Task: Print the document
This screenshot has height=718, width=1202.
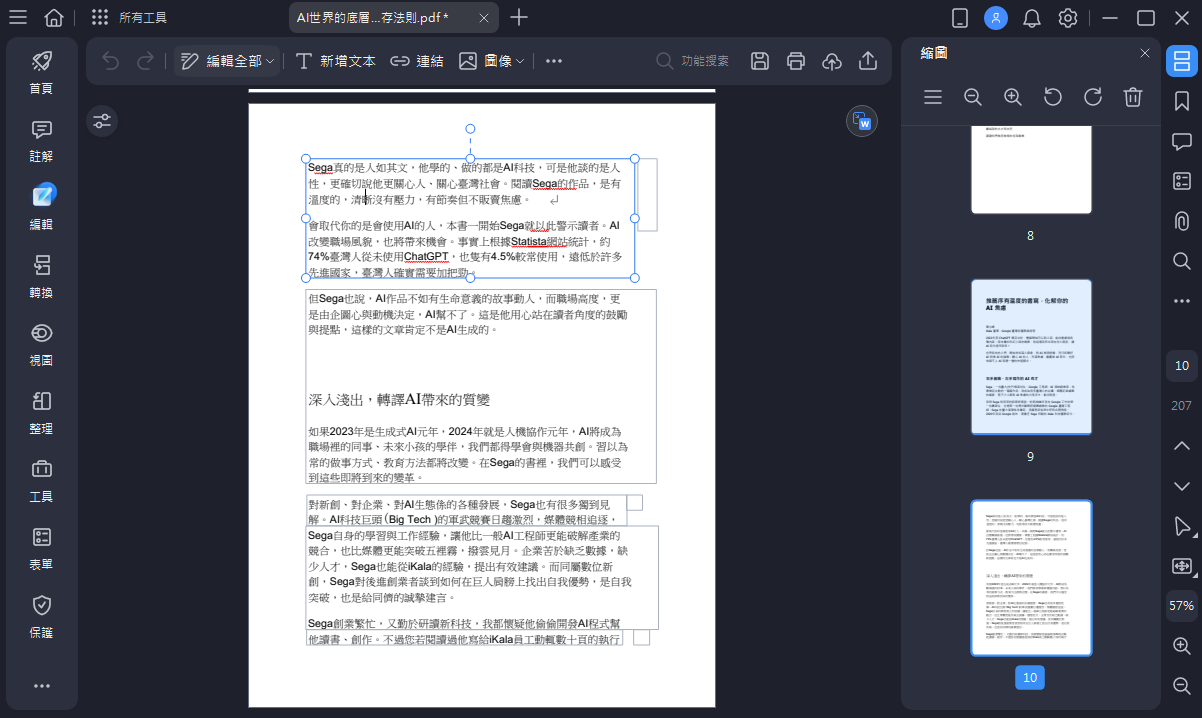Action: pyautogui.click(x=796, y=61)
